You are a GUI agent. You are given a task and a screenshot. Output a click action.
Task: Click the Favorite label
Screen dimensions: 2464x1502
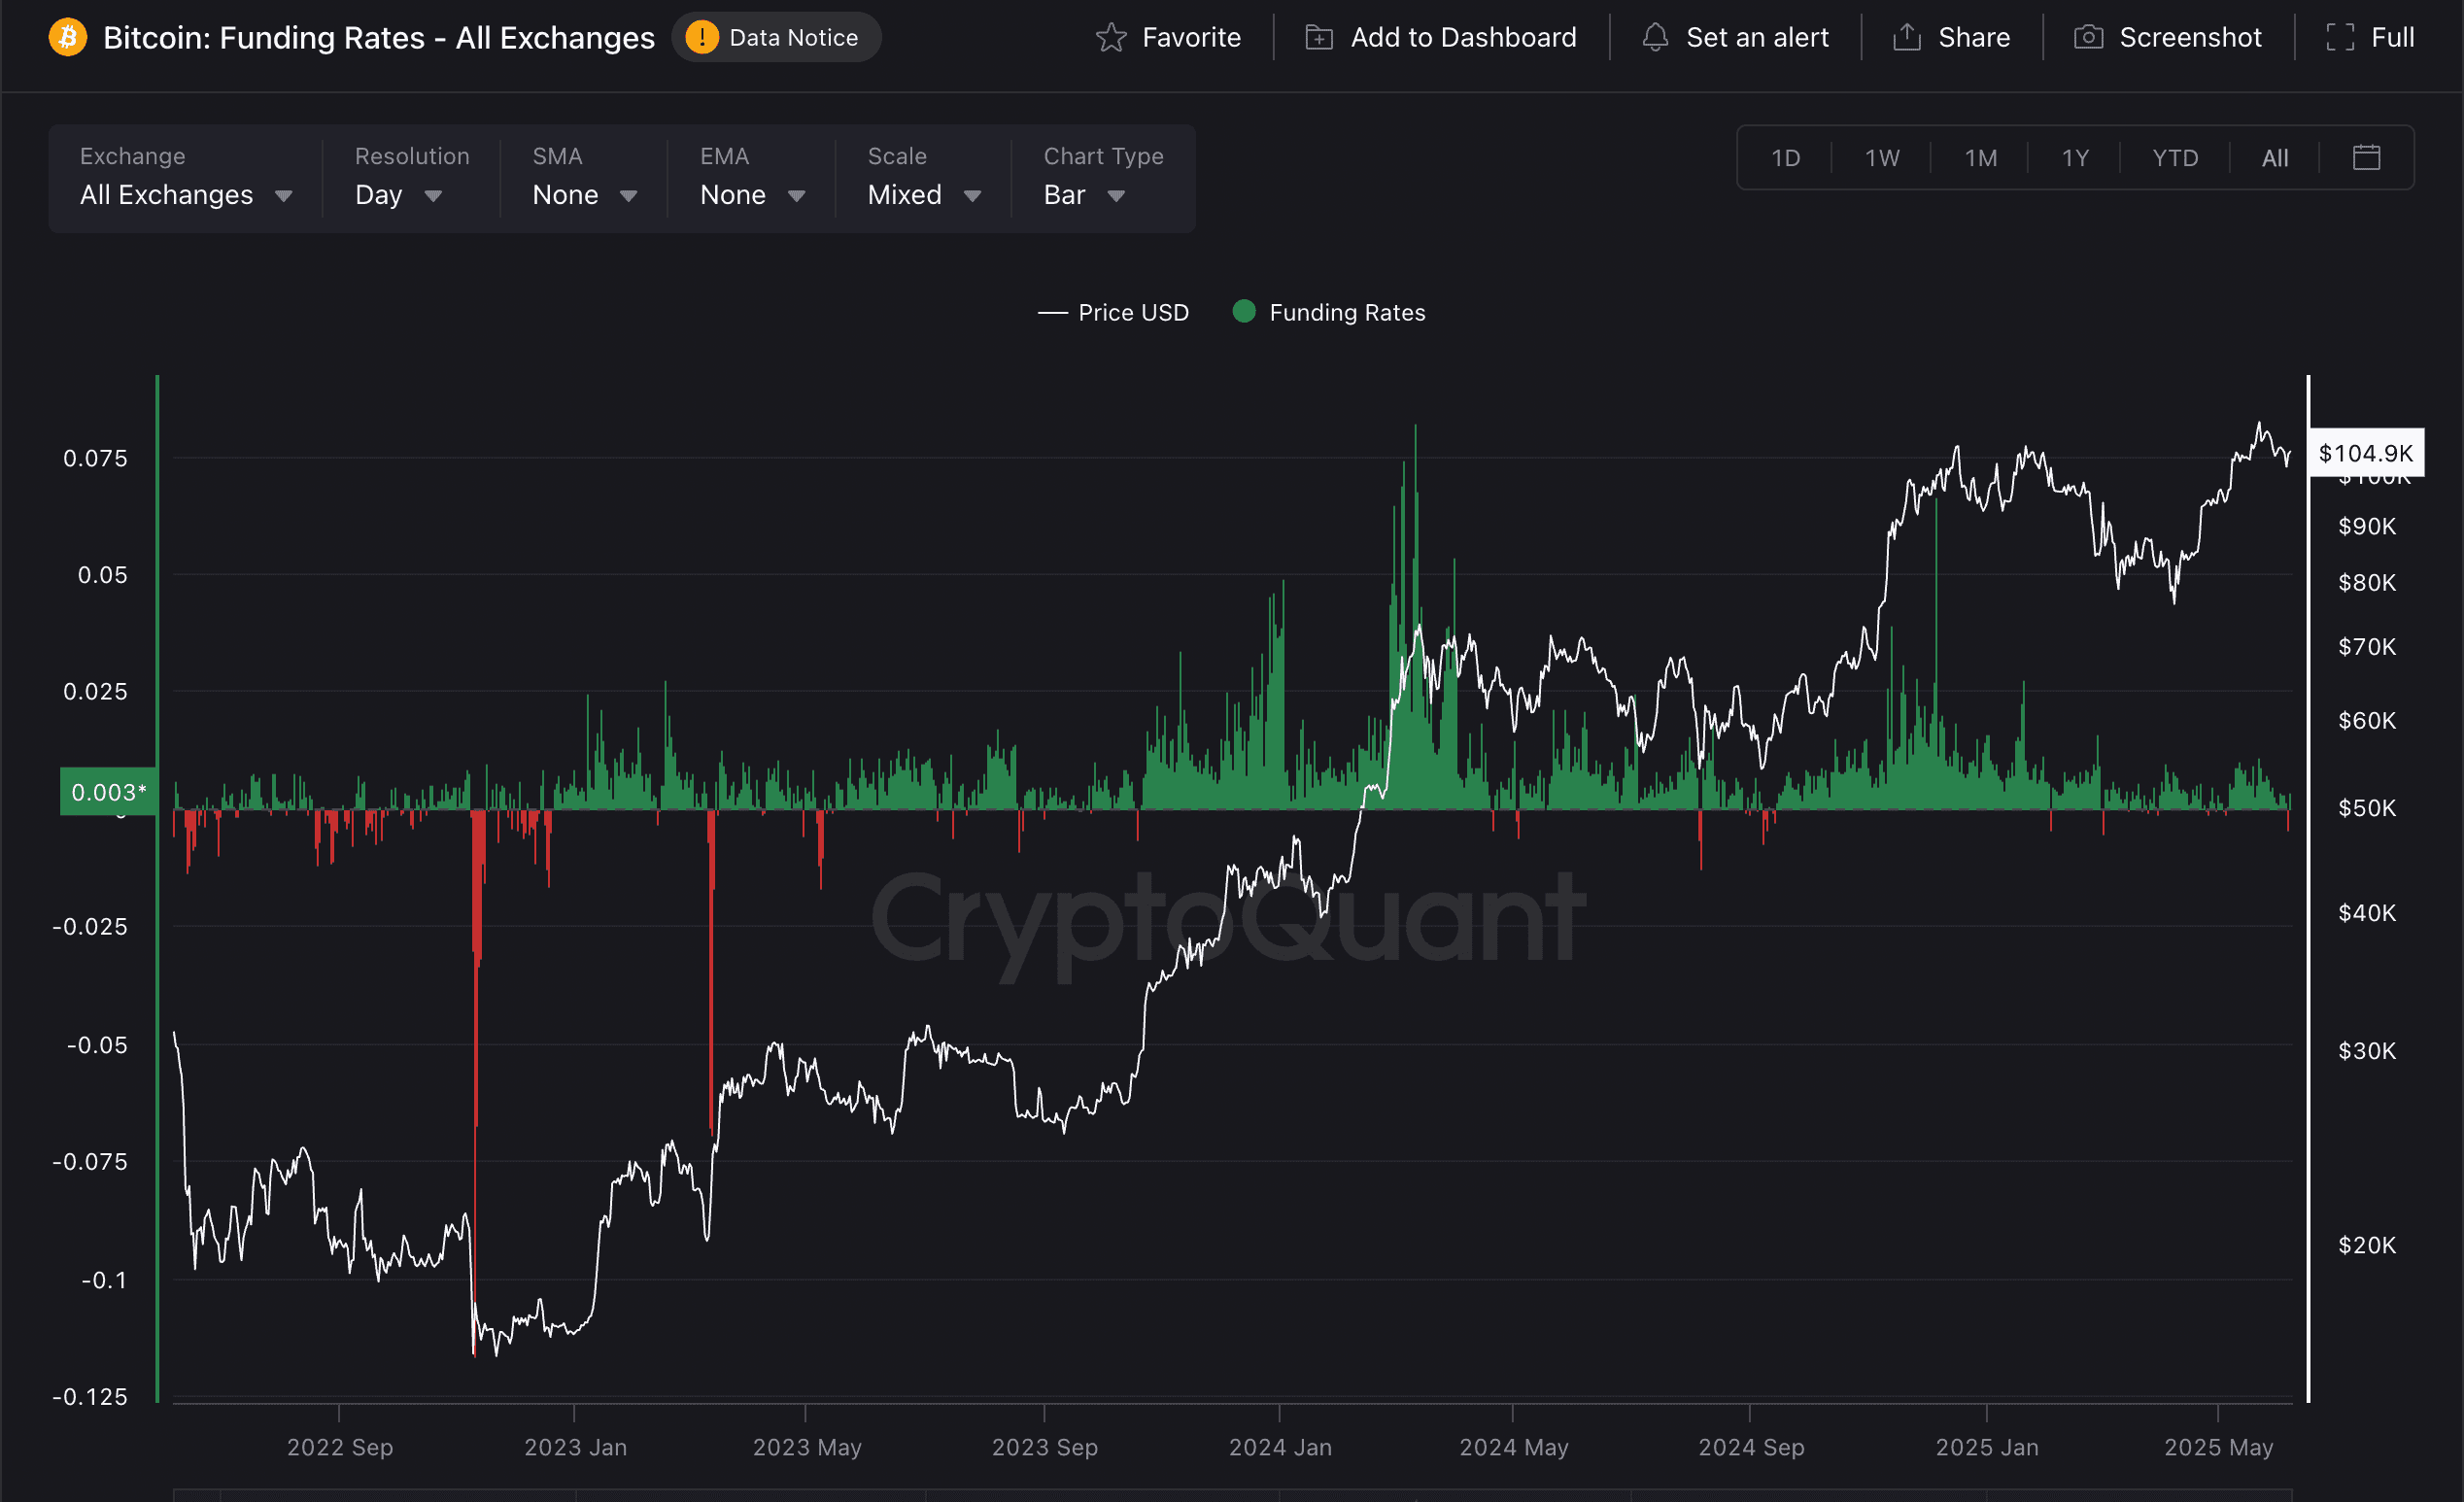click(1191, 38)
